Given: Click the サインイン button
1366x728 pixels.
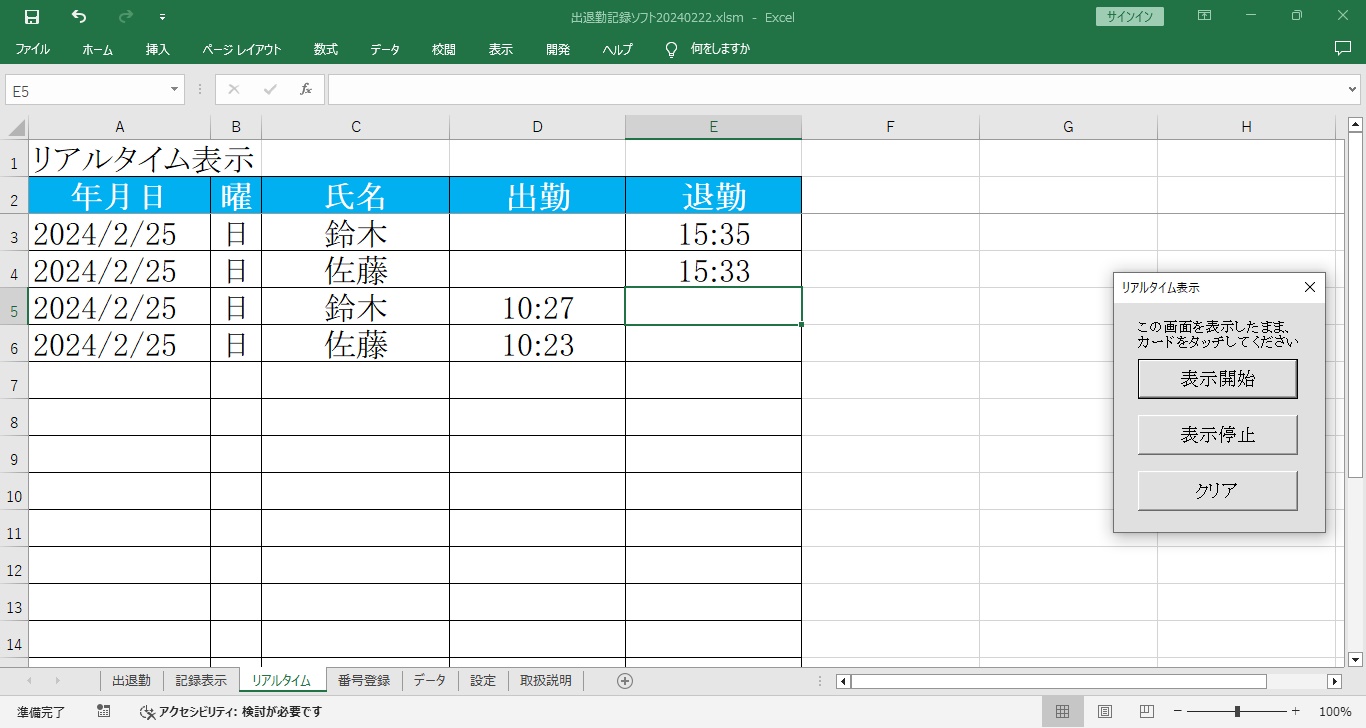Looking at the screenshot, I should pyautogui.click(x=1129, y=17).
